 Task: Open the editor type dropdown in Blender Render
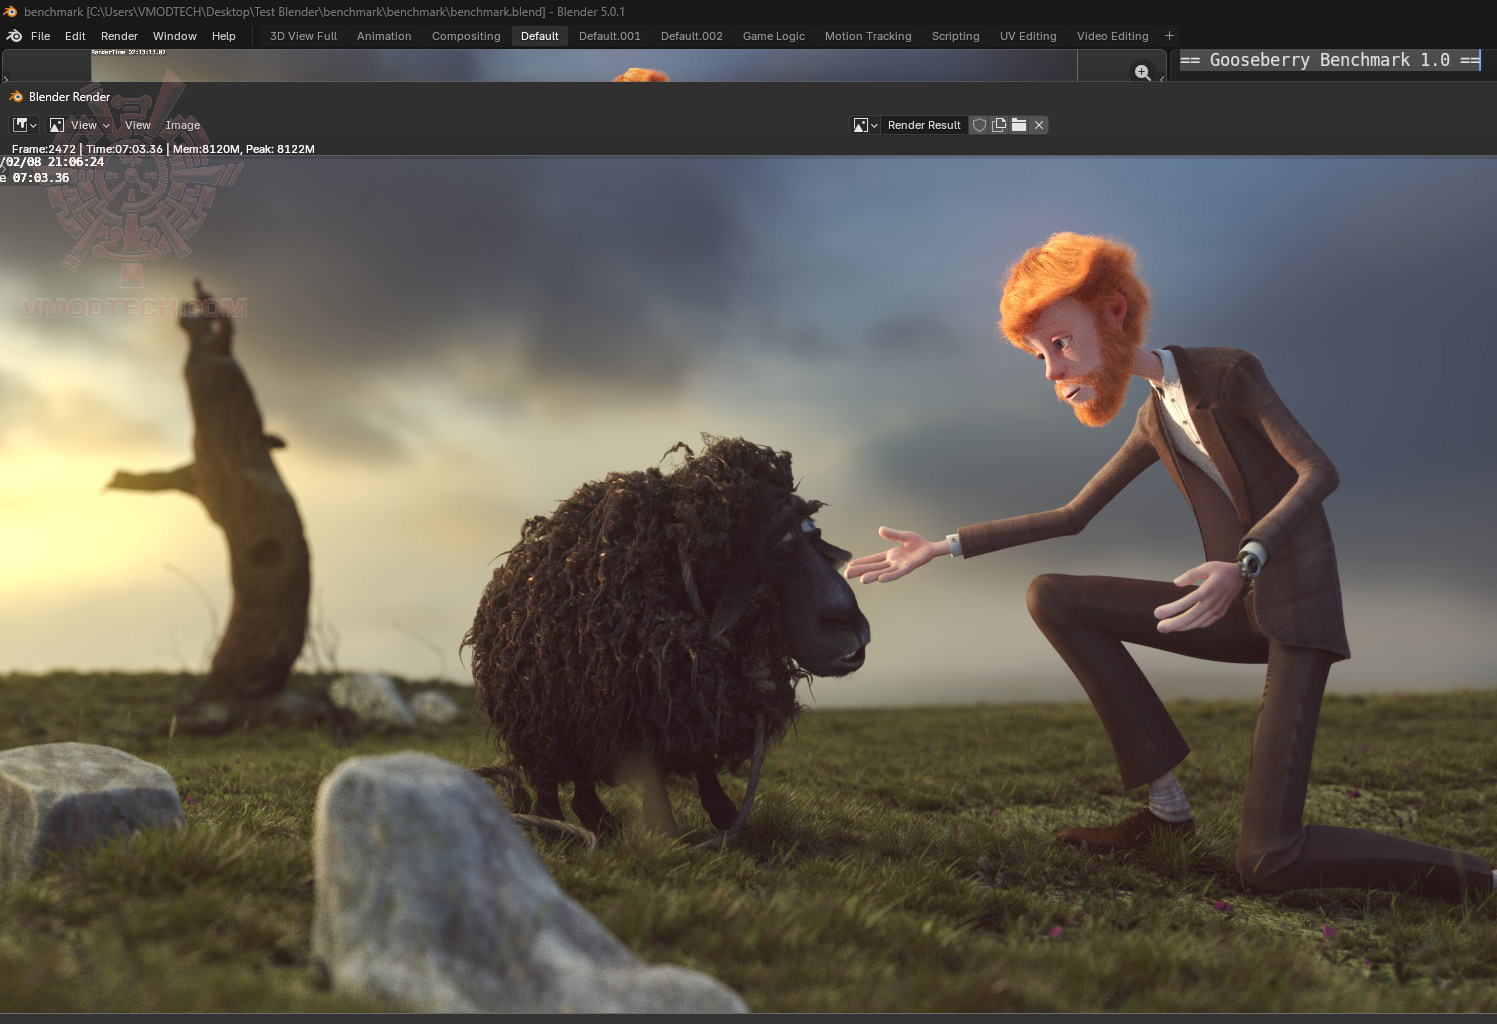tap(25, 125)
